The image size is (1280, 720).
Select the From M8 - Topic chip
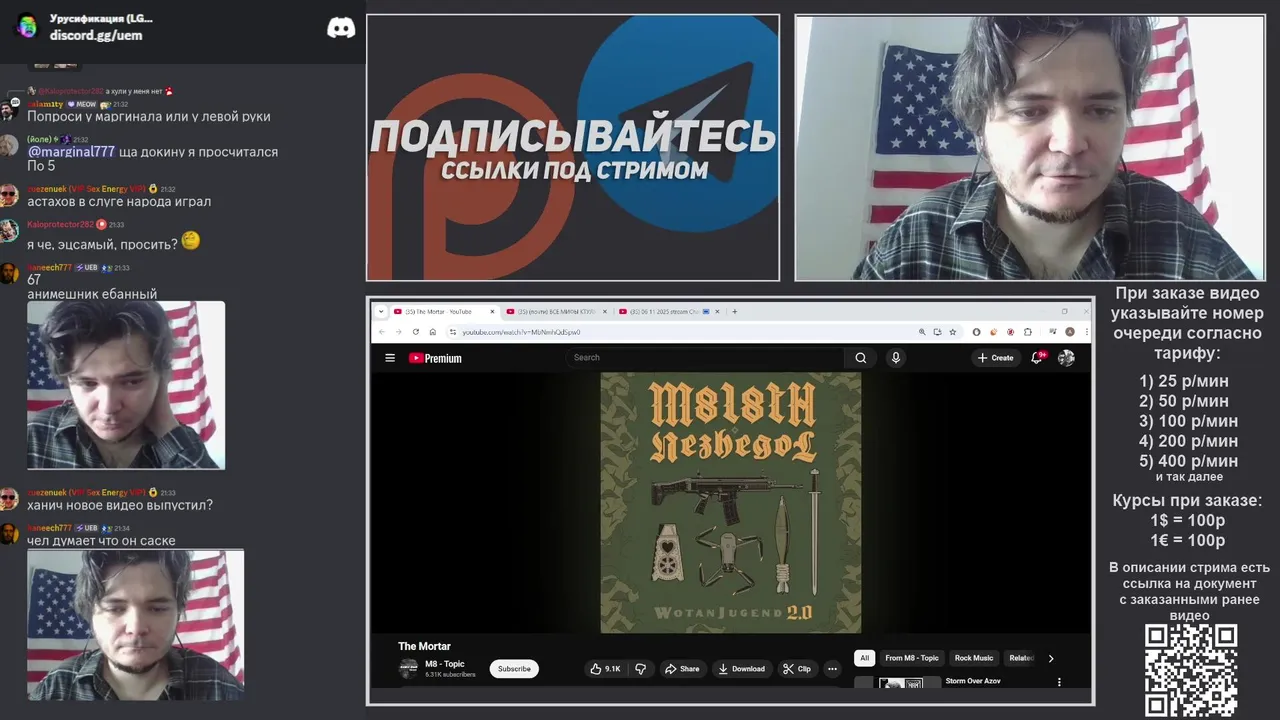tap(912, 658)
